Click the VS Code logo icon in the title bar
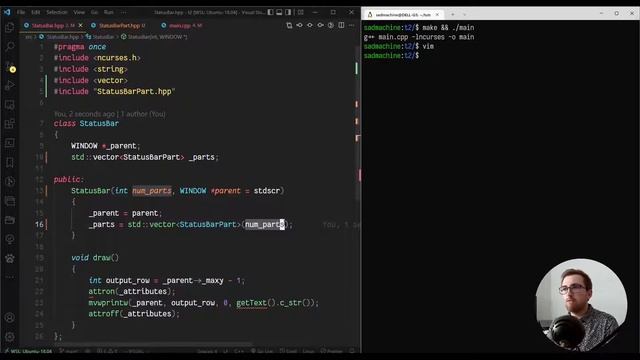 coord(7,12)
